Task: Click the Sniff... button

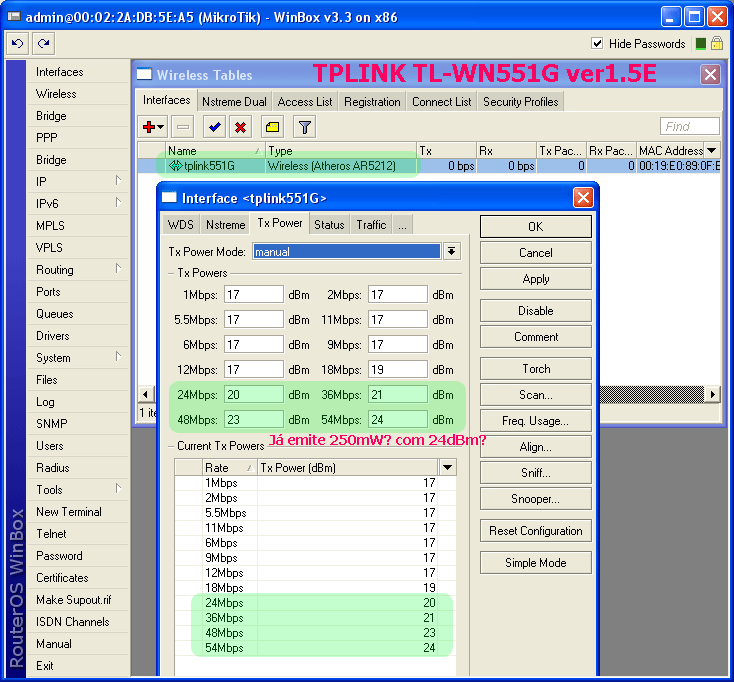Action: pyautogui.click(x=536, y=473)
